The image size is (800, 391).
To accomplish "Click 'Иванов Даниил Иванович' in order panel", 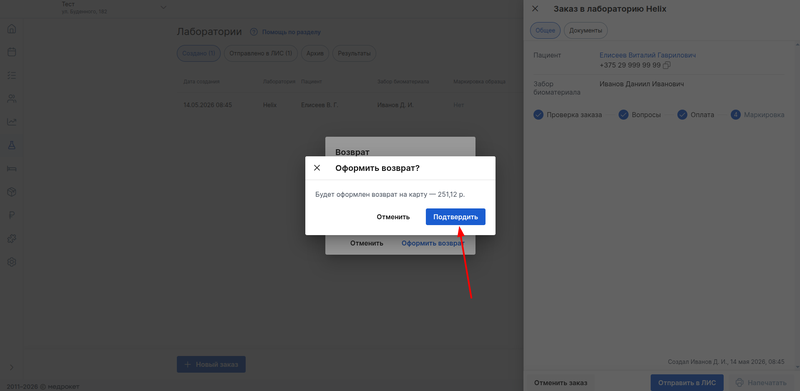I will coord(641,84).
